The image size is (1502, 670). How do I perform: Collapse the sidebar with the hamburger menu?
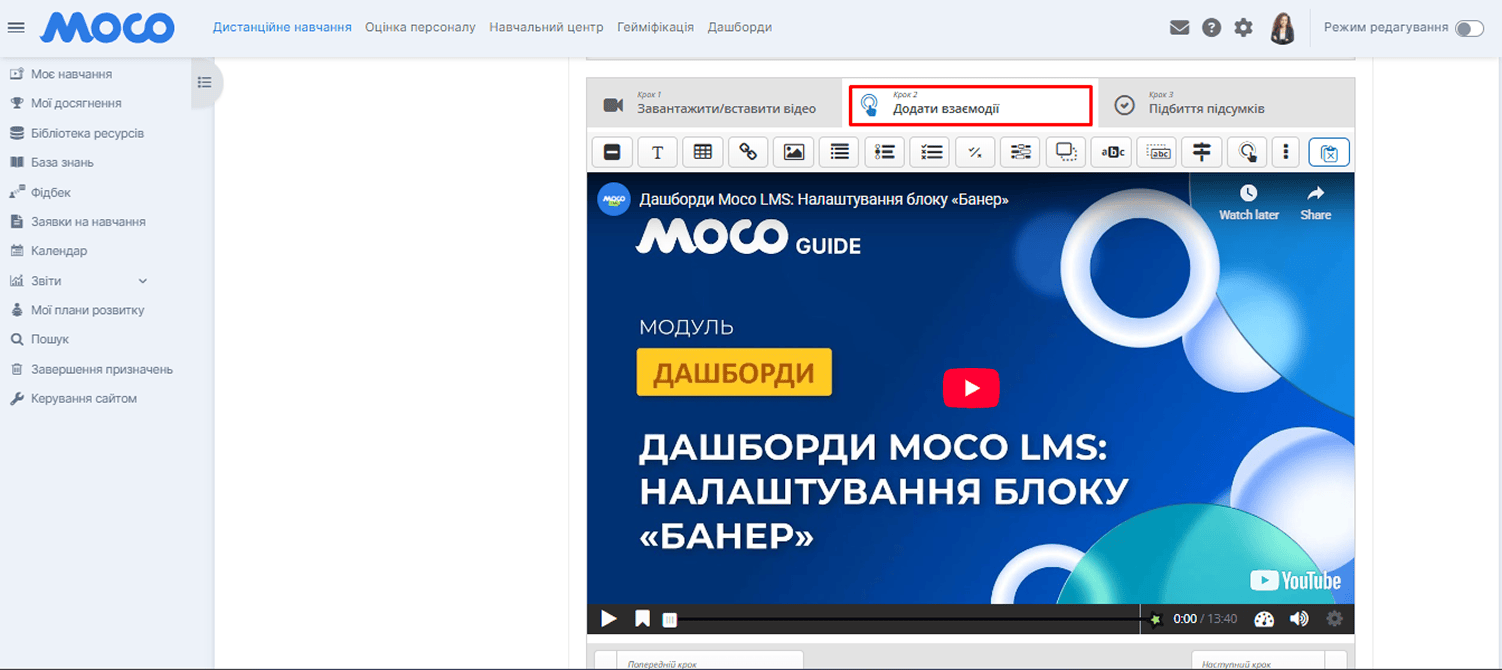(x=16, y=28)
